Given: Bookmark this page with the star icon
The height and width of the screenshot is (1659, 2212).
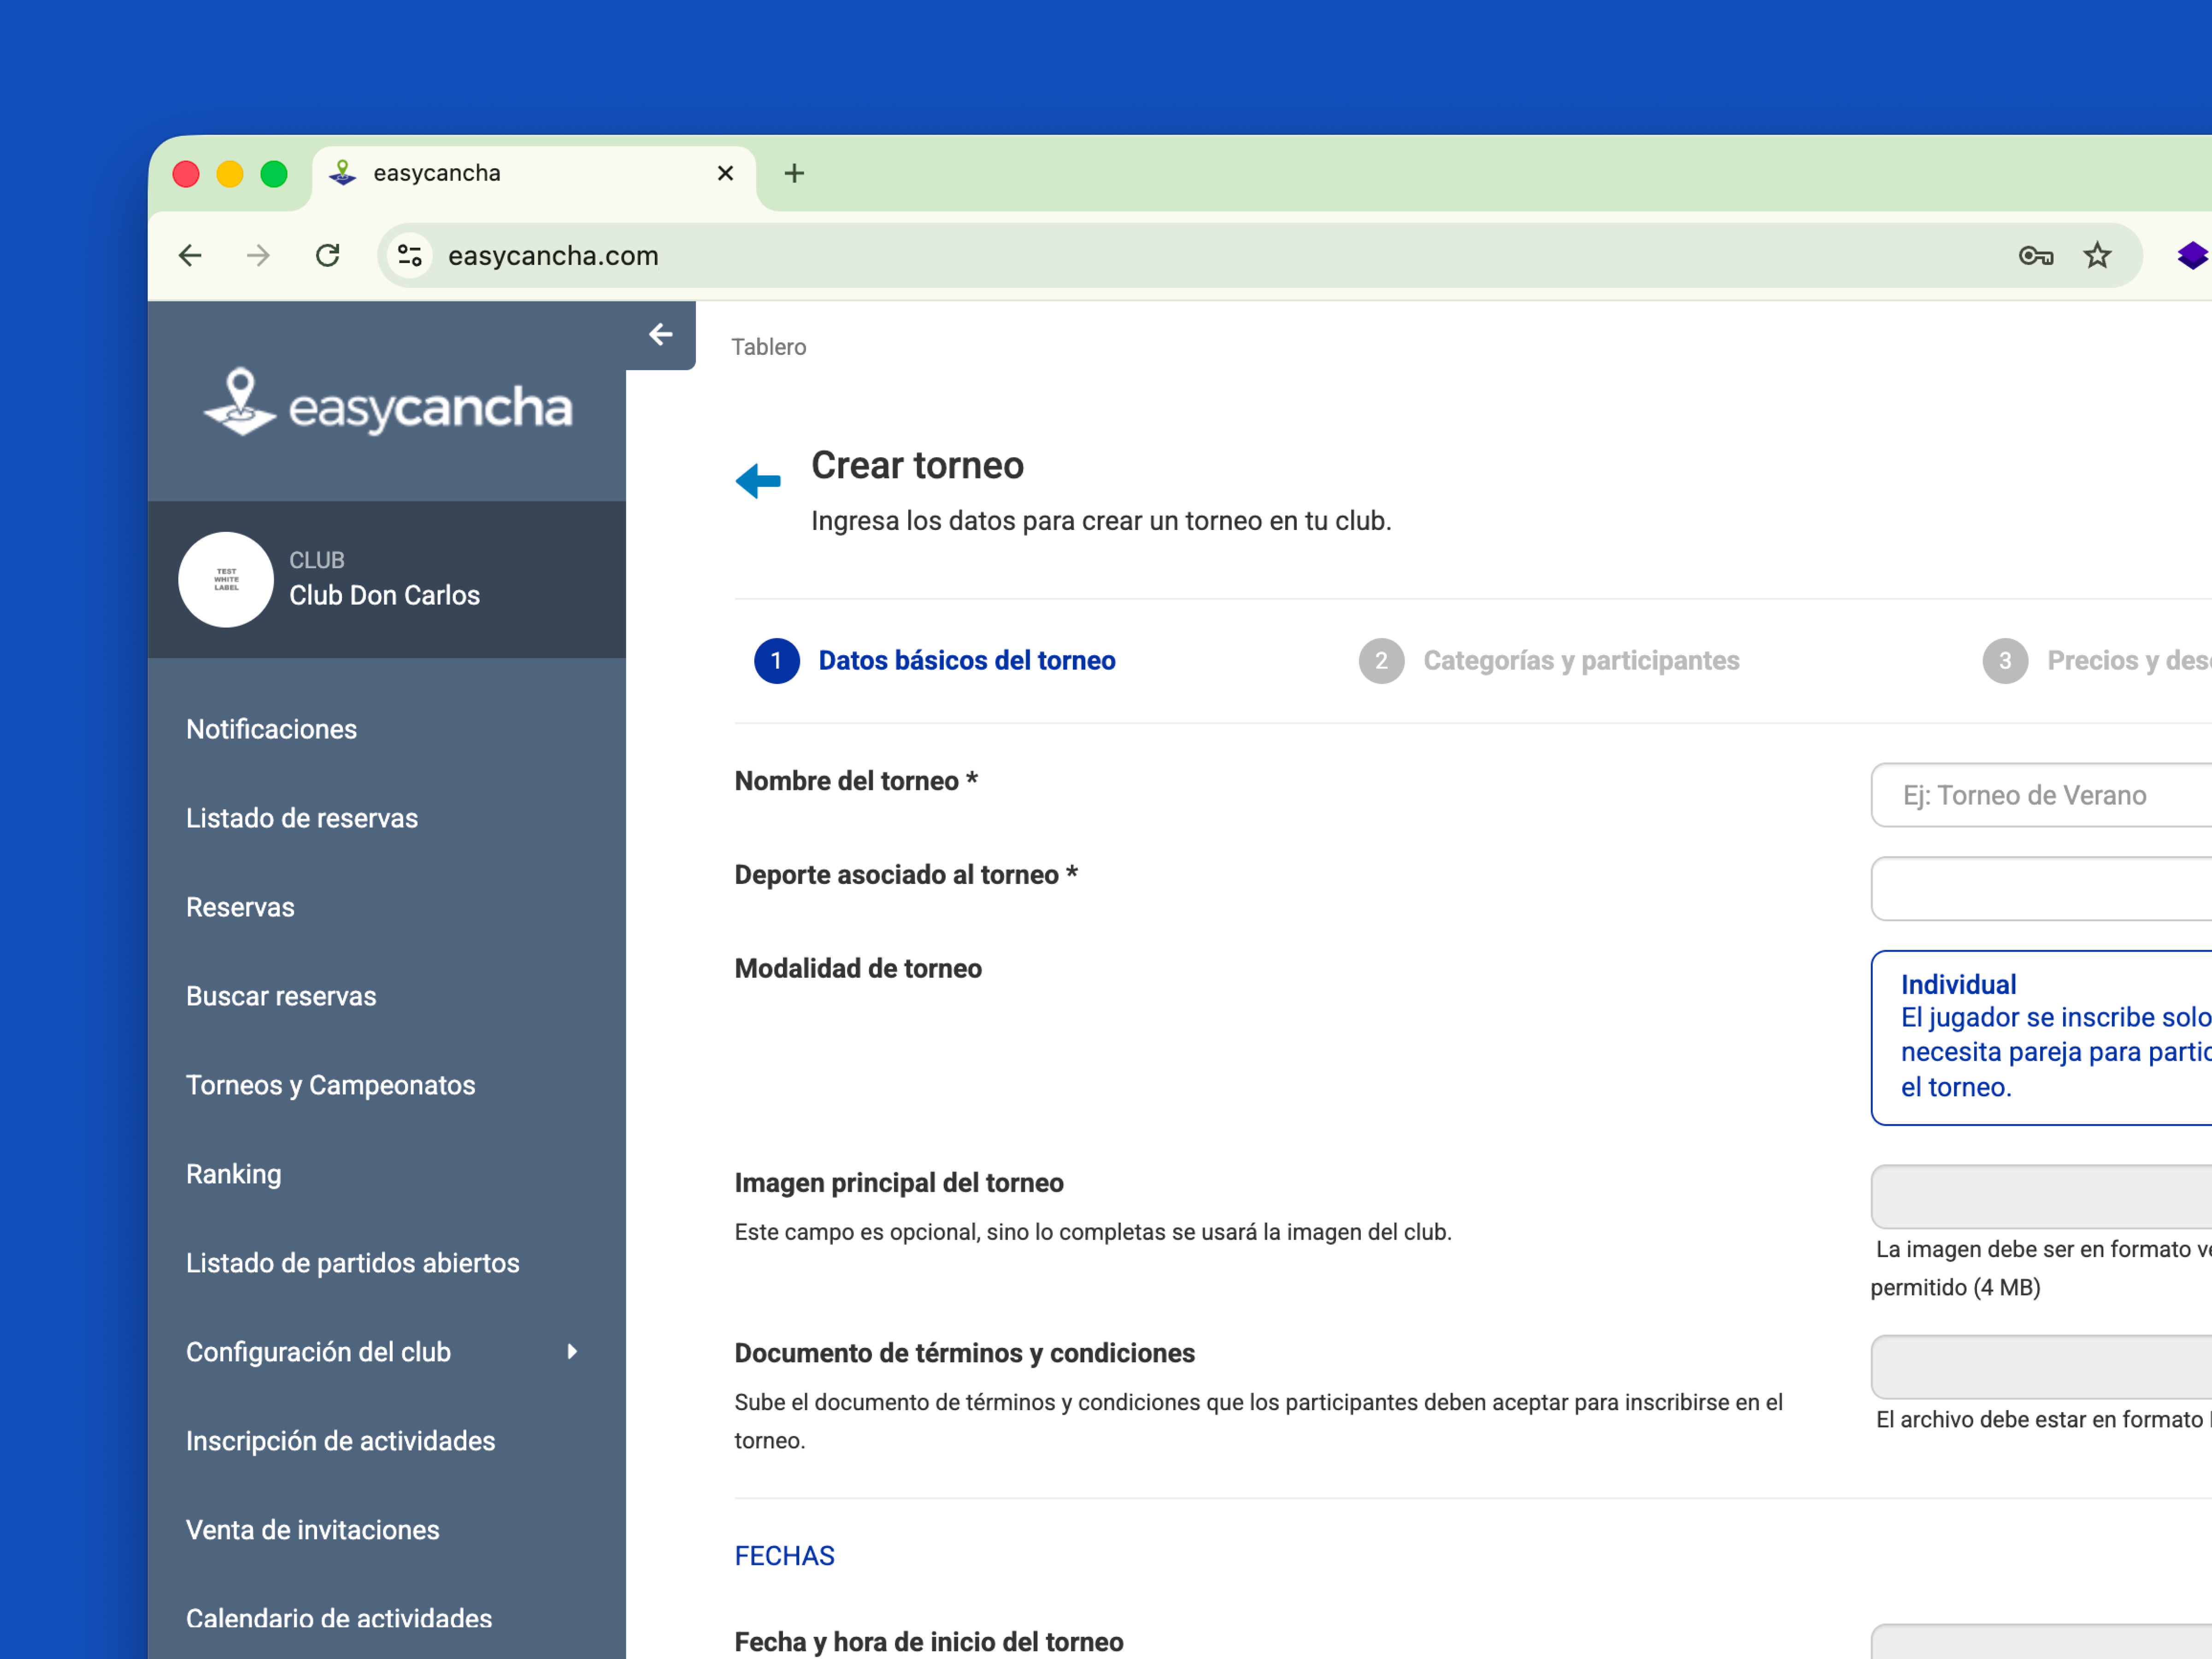Looking at the screenshot, I should [2097, 256].
